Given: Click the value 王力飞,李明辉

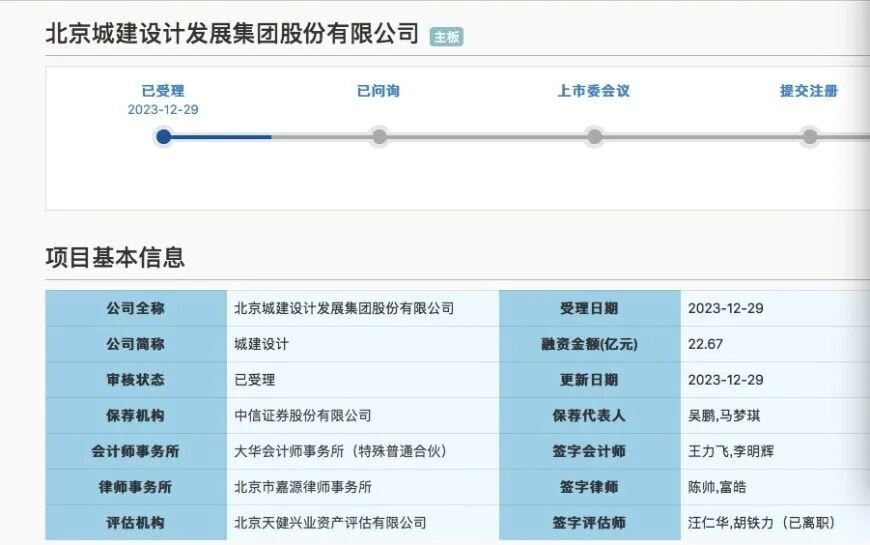Looking at the screenshot, I should 731,451.
